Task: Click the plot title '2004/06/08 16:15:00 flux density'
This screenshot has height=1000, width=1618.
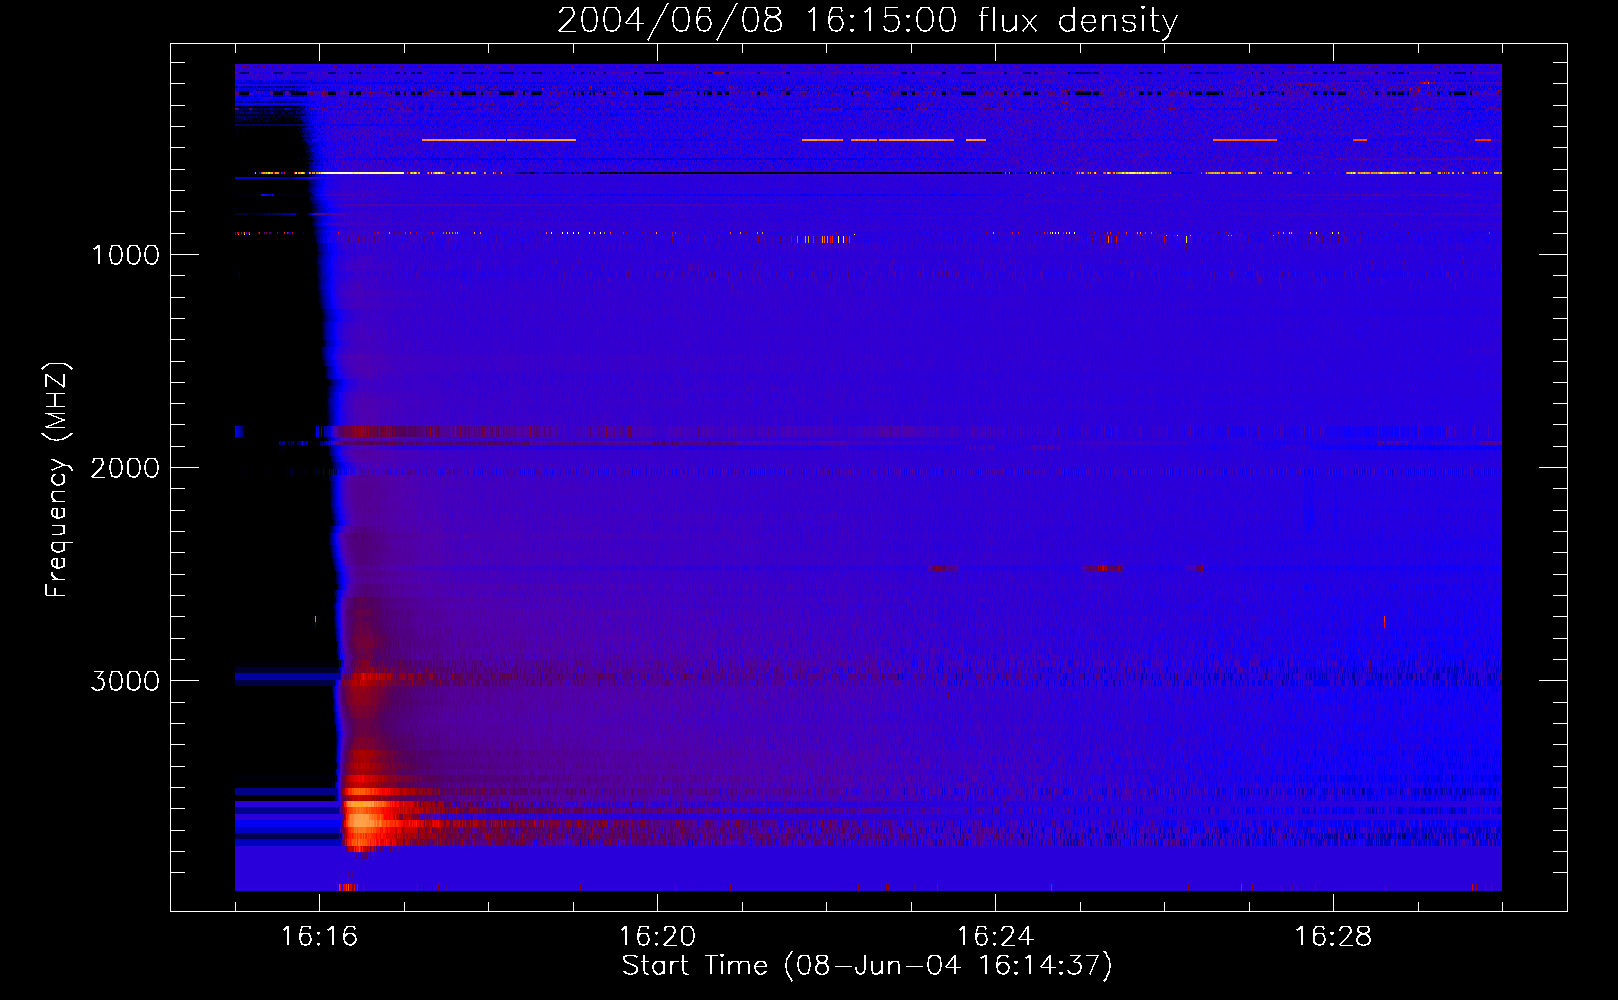Action: [x=867, y=21]
